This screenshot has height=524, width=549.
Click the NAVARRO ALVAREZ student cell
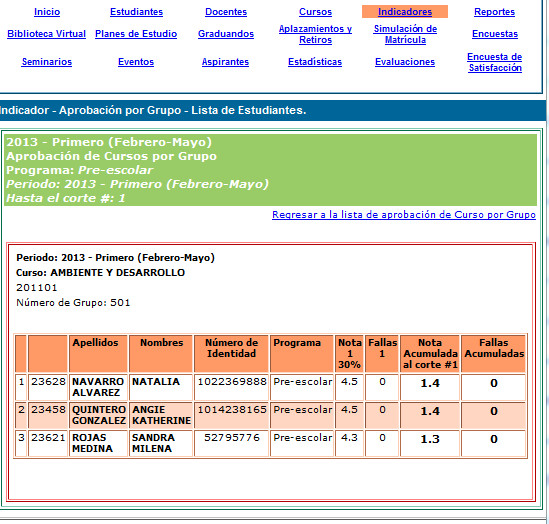tap(98, 387)
